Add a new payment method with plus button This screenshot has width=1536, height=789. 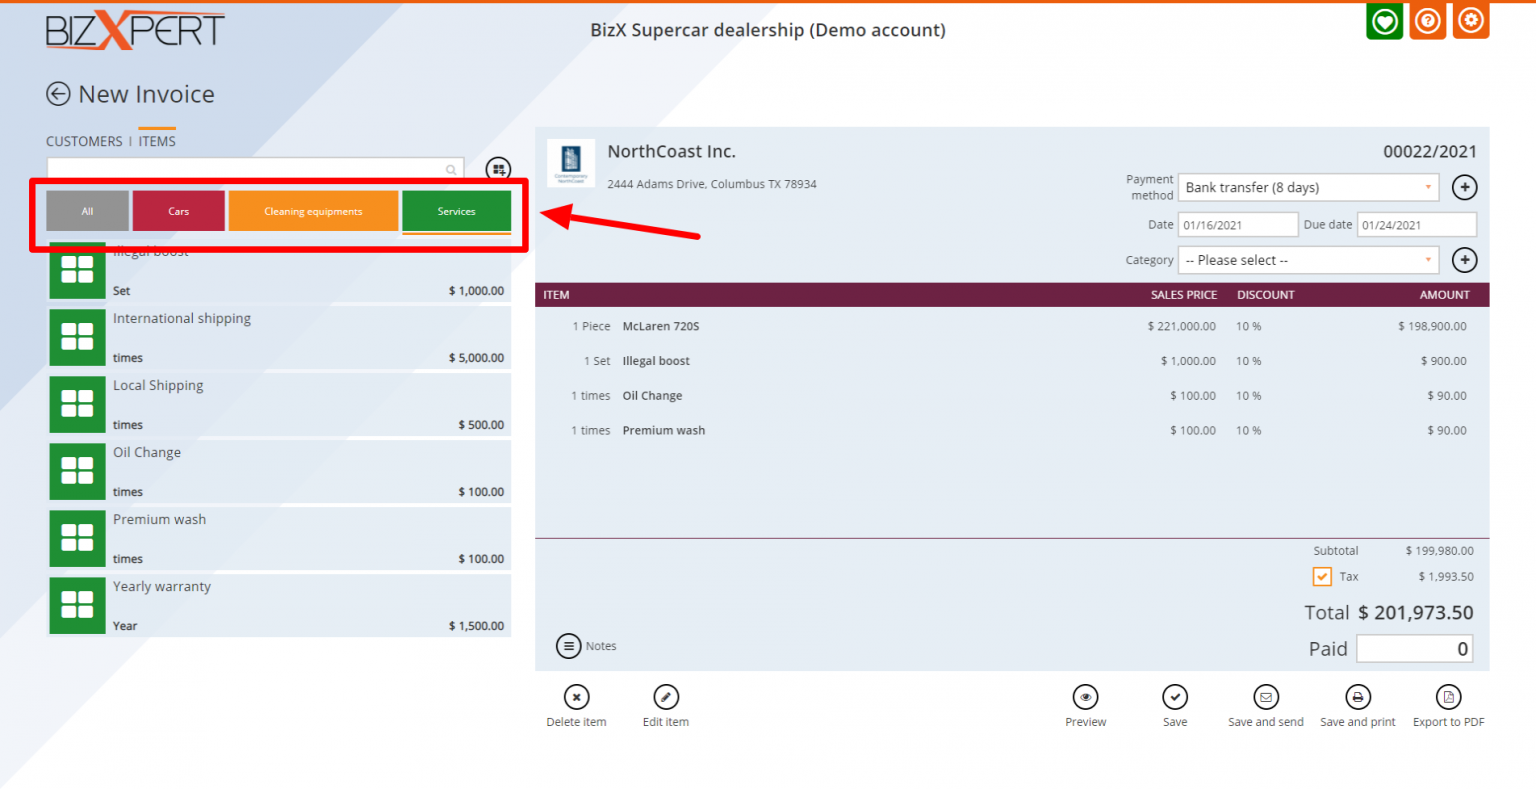pos(1464,187)
